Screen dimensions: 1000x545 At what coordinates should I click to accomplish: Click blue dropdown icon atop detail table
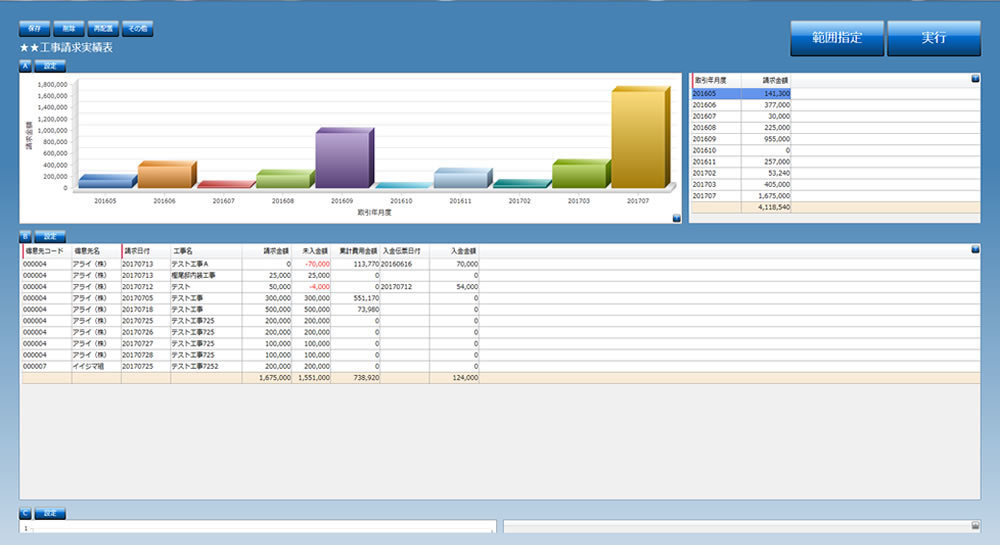[975, 249]
